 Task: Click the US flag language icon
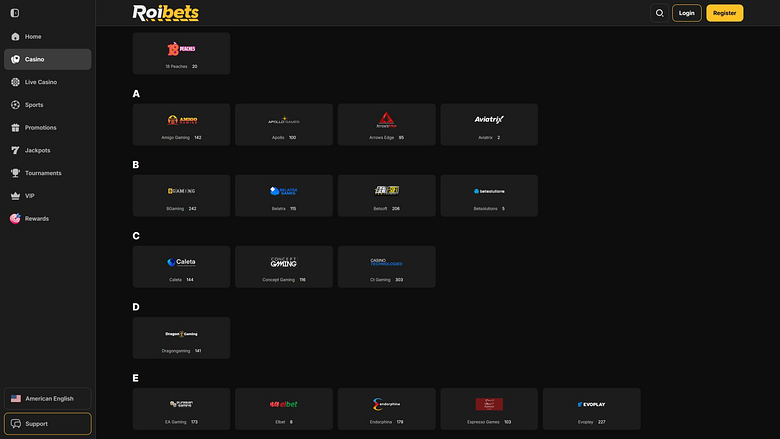[16, 399]
